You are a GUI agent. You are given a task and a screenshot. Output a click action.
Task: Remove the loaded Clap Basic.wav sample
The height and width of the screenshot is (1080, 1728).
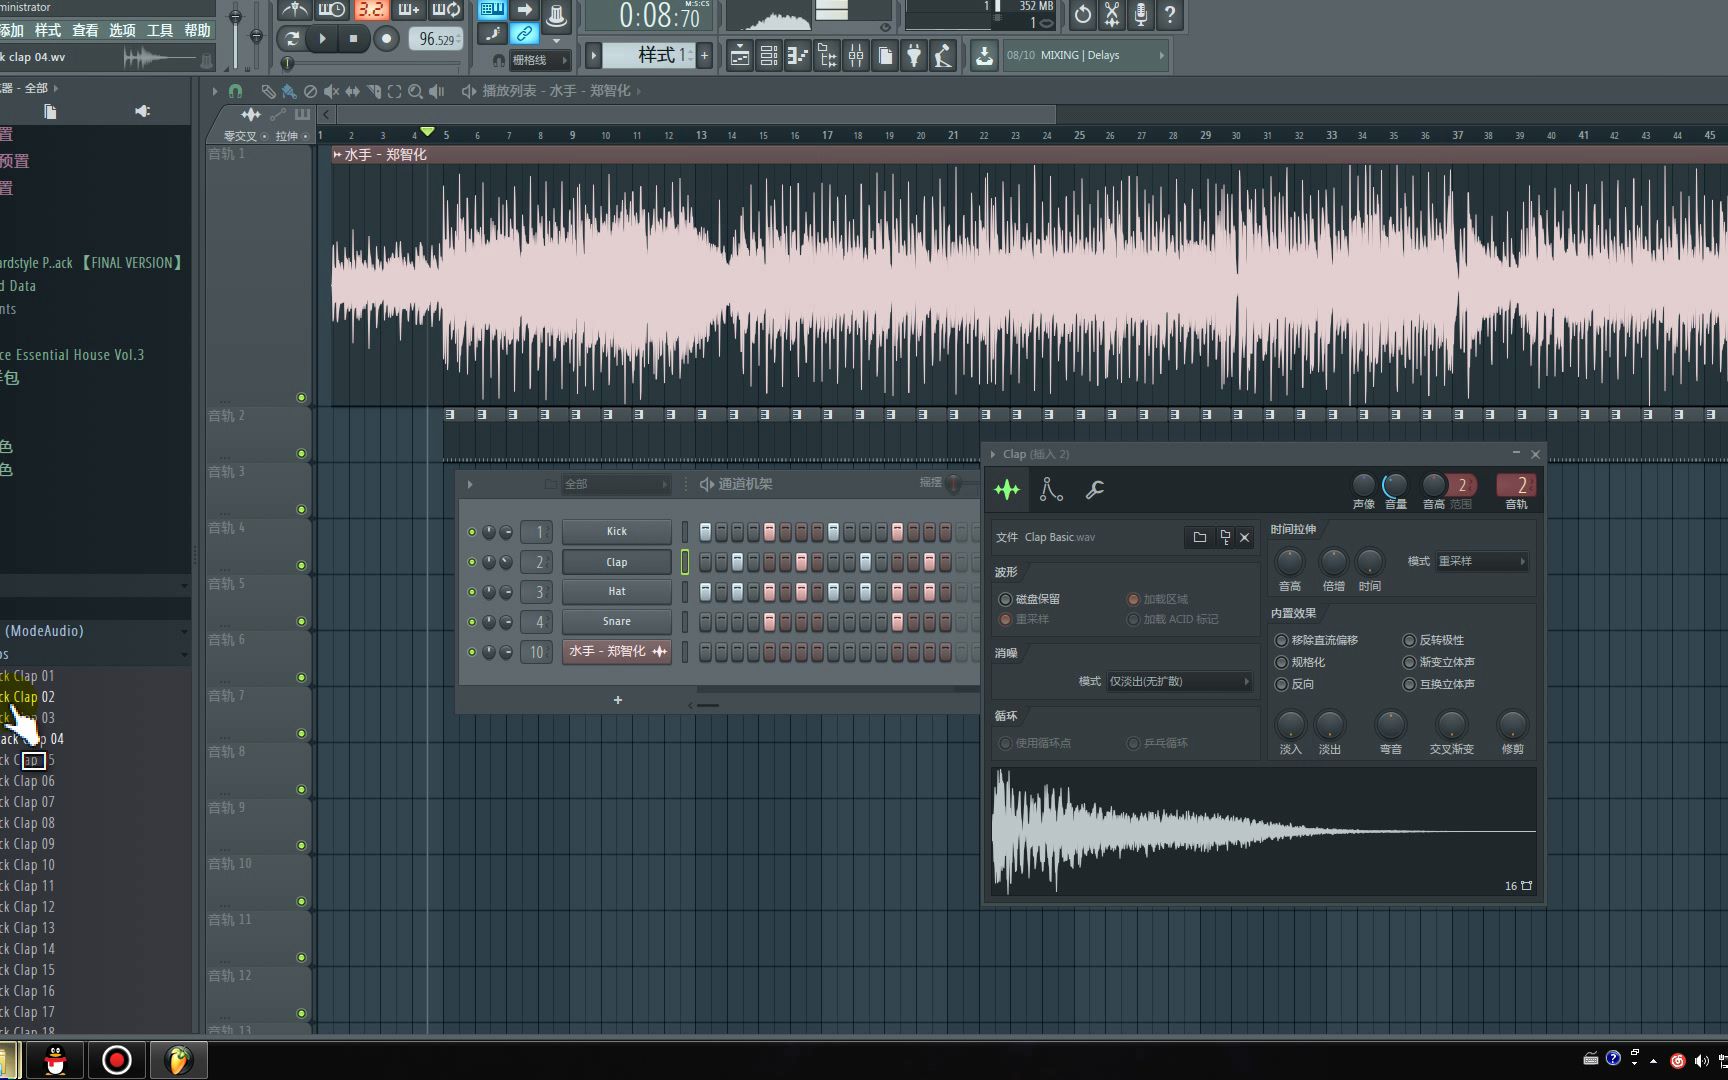1245,537
